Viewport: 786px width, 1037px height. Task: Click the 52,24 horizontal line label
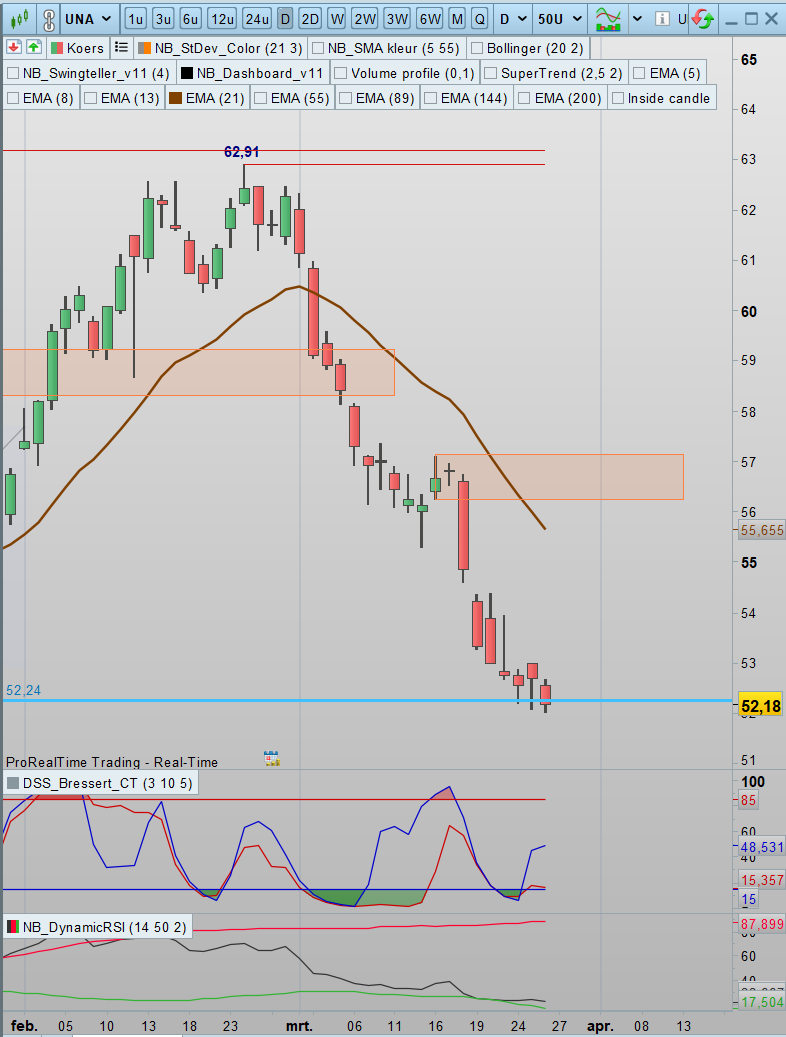tap(23, 690)
